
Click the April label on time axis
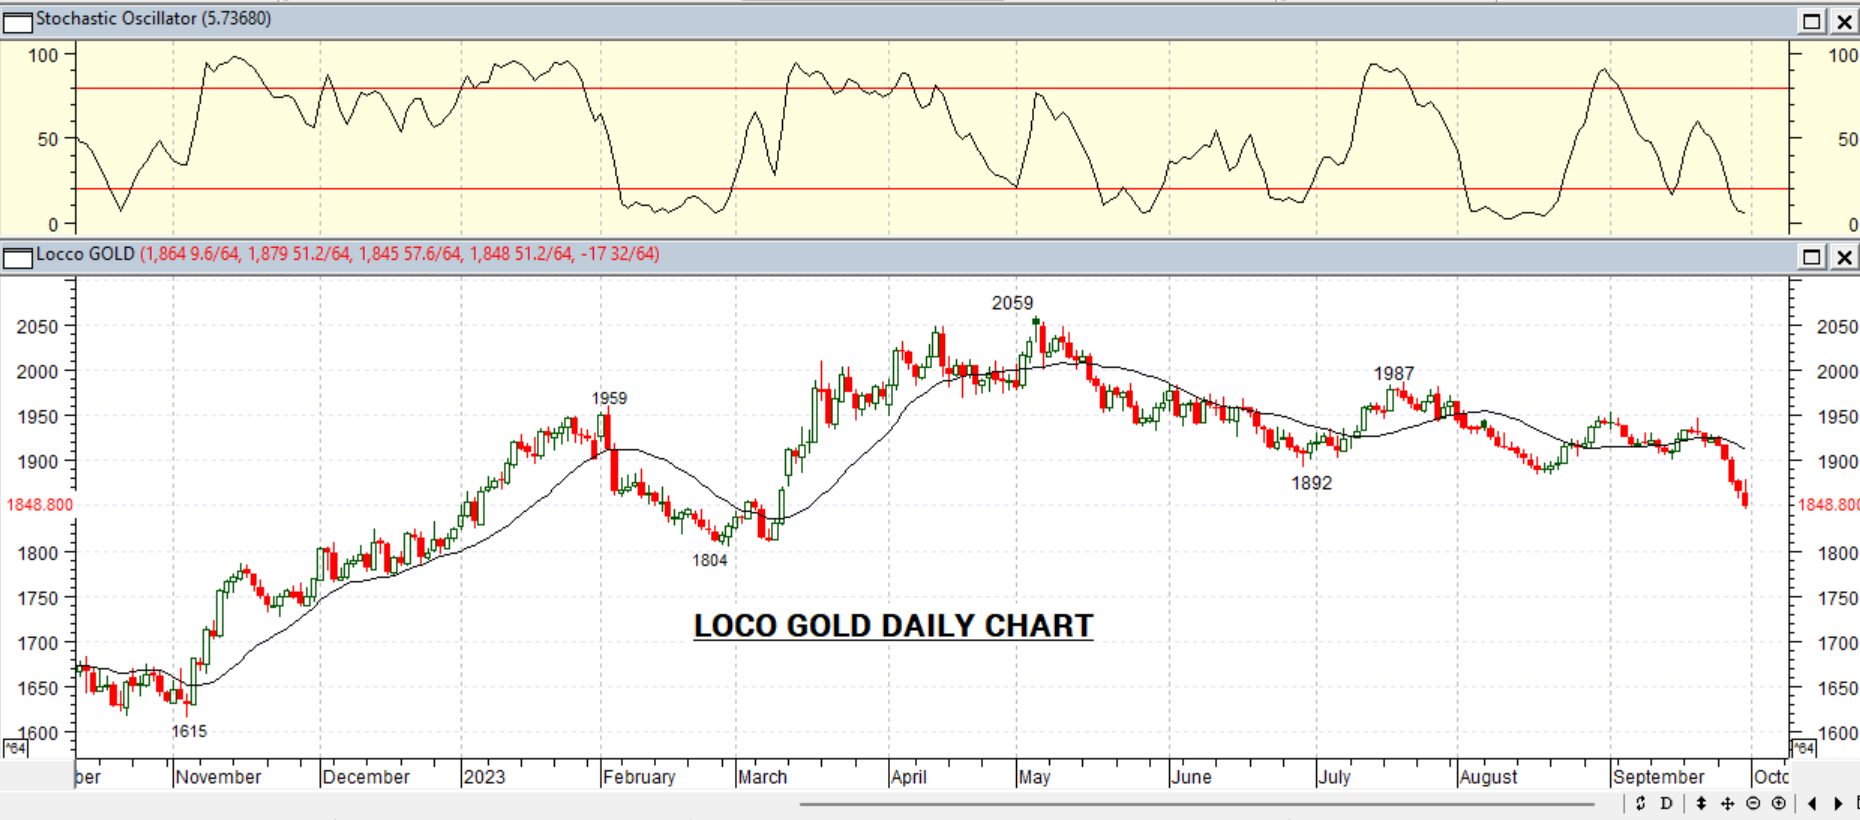pos(909,777)
